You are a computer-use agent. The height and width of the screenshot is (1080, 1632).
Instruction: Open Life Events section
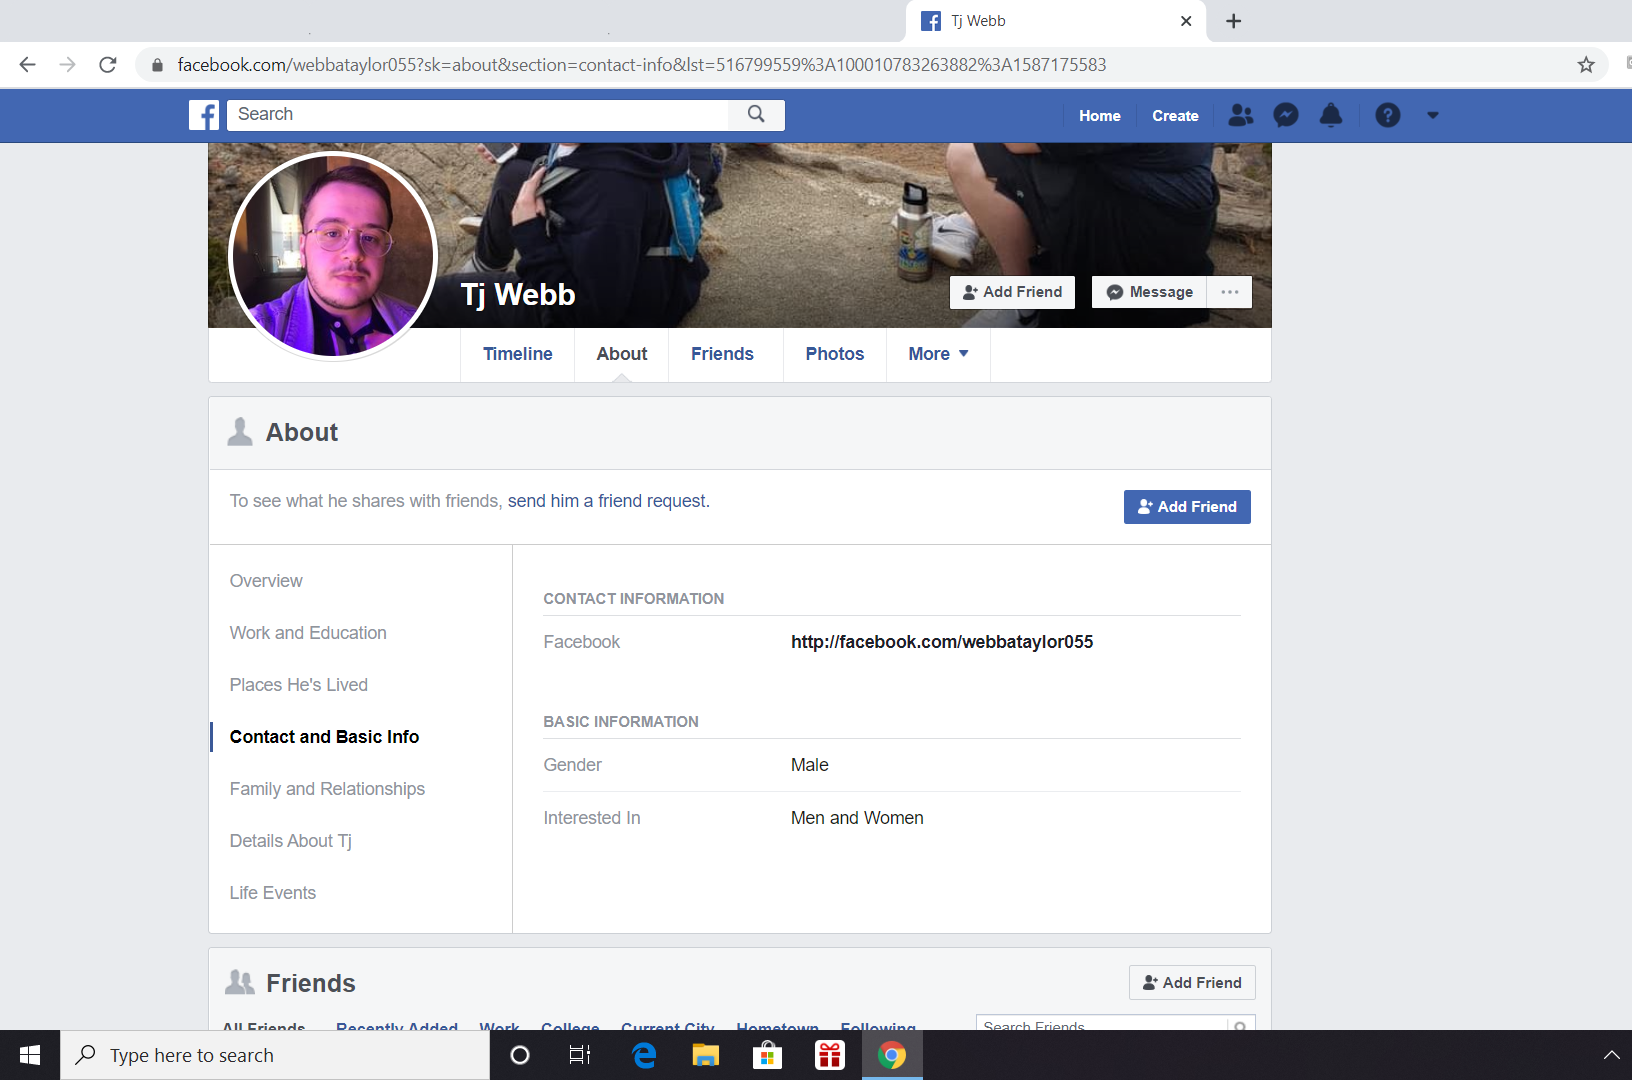(x=273, y=893)
